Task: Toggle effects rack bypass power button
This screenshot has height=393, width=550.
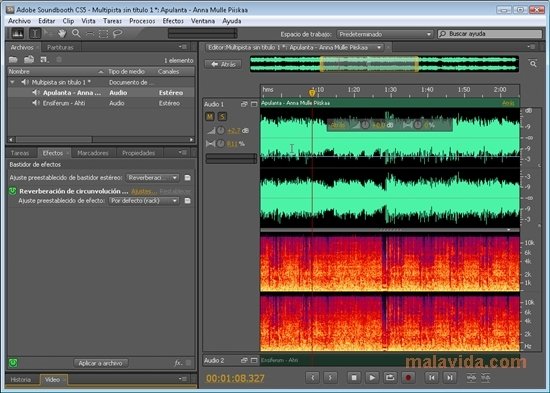Action: point(13,363)
